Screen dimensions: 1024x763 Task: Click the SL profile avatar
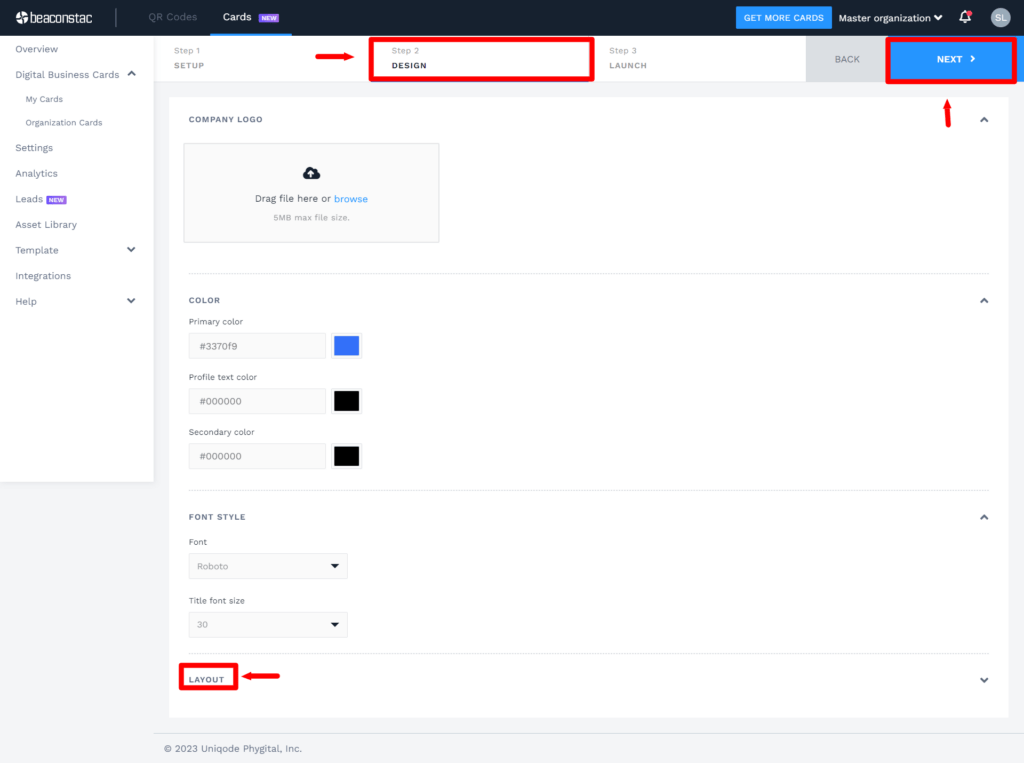[1000, 17]
